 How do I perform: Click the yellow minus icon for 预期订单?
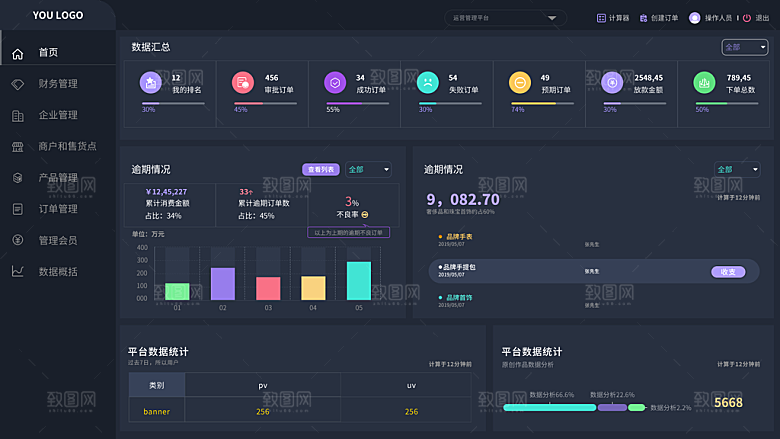click(520, 83)
